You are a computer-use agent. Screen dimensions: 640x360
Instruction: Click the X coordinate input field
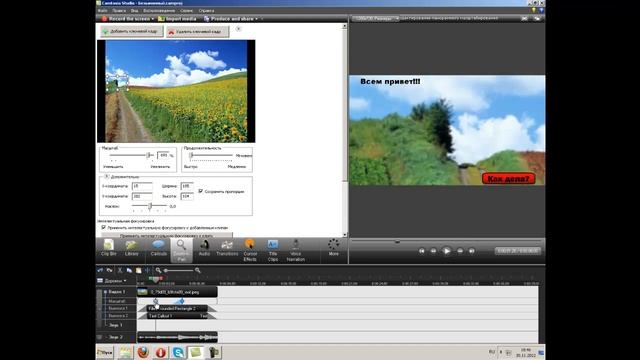[x=142, y=186]
